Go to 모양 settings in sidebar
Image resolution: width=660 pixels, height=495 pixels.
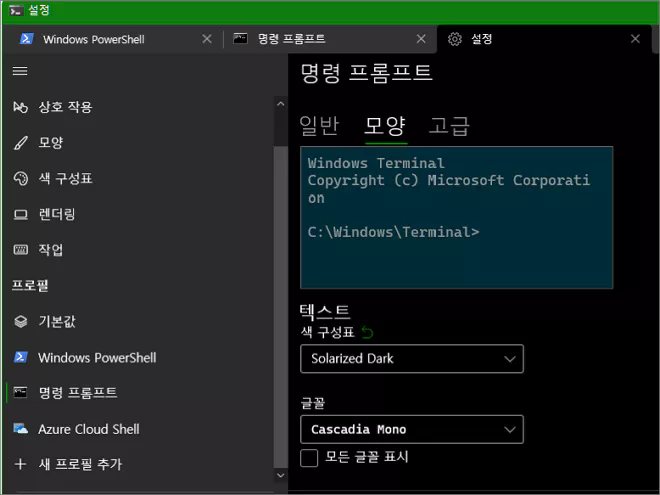139,143
